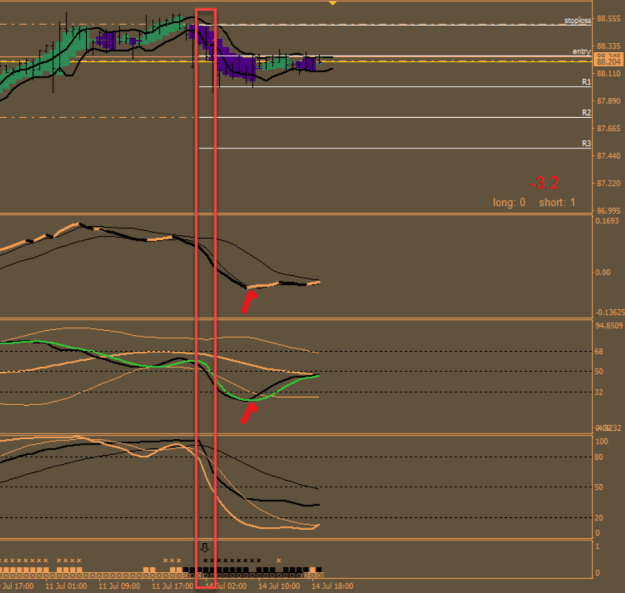Image resolution: width=625 pixels, height=593 pixels.
Task: Click the 'short: 1' position counter
Action: click(557, 202)
